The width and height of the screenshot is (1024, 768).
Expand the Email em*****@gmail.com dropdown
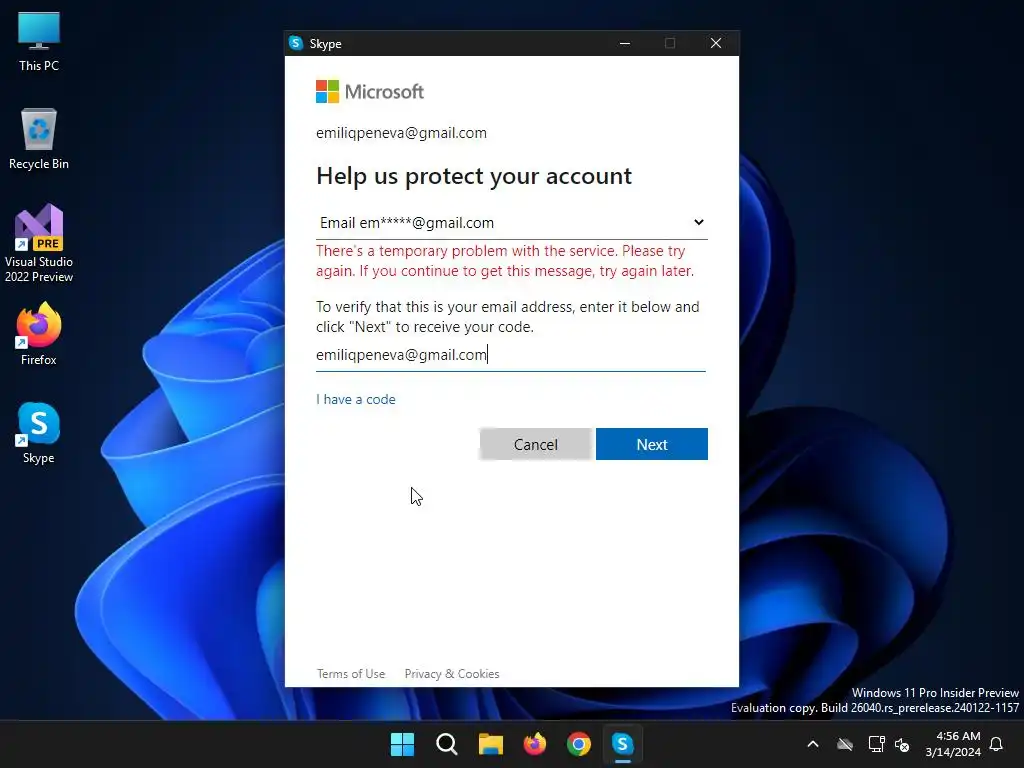tap(511, 223)
